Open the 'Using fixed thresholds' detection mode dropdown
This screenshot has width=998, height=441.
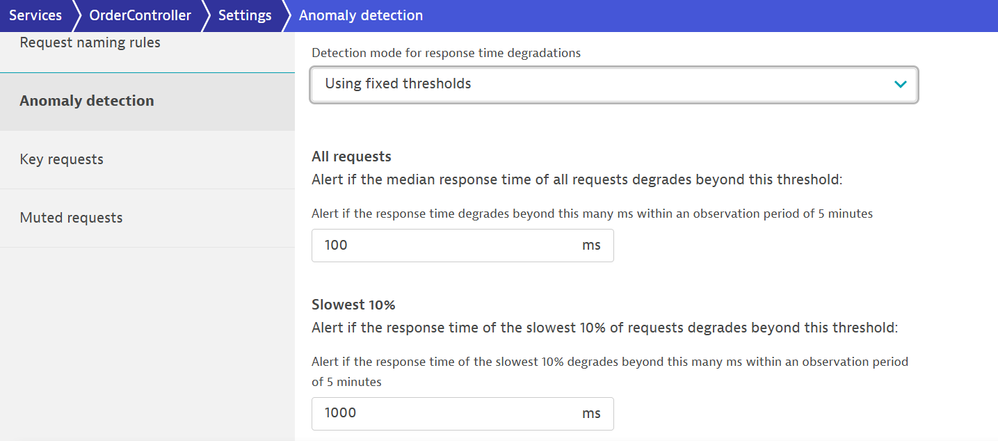(x=600, y=85)
